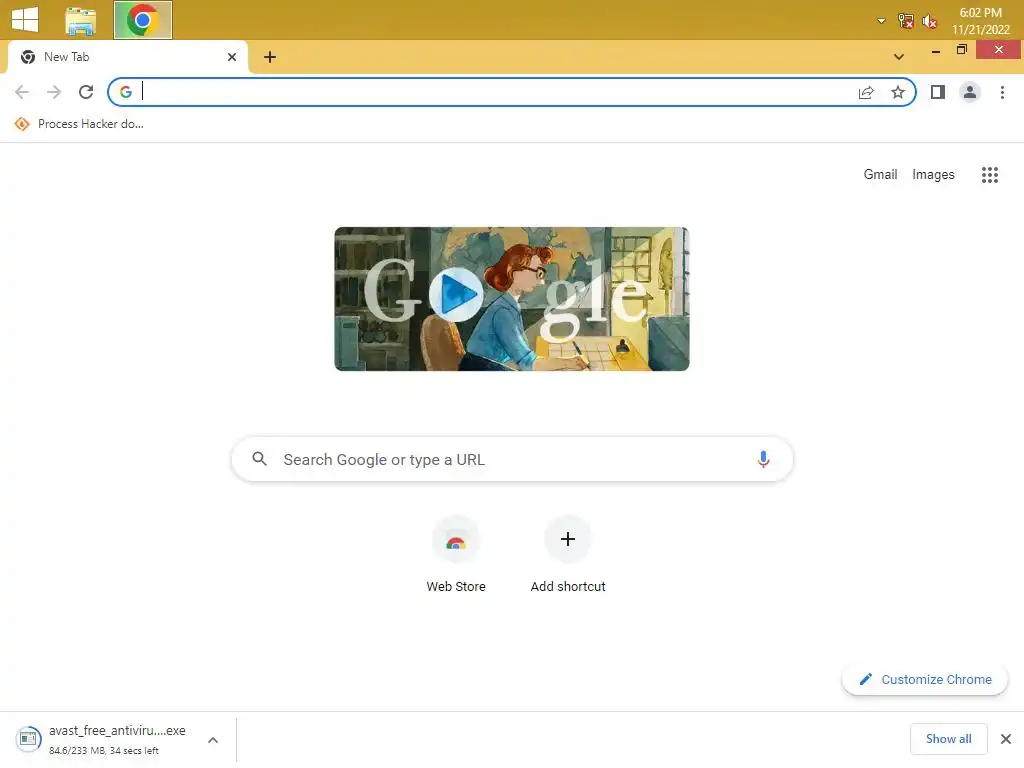Go back to the previous page
Image resolution: width=1024 pixels, height=768 pixels.
click(x=22, y=92)
